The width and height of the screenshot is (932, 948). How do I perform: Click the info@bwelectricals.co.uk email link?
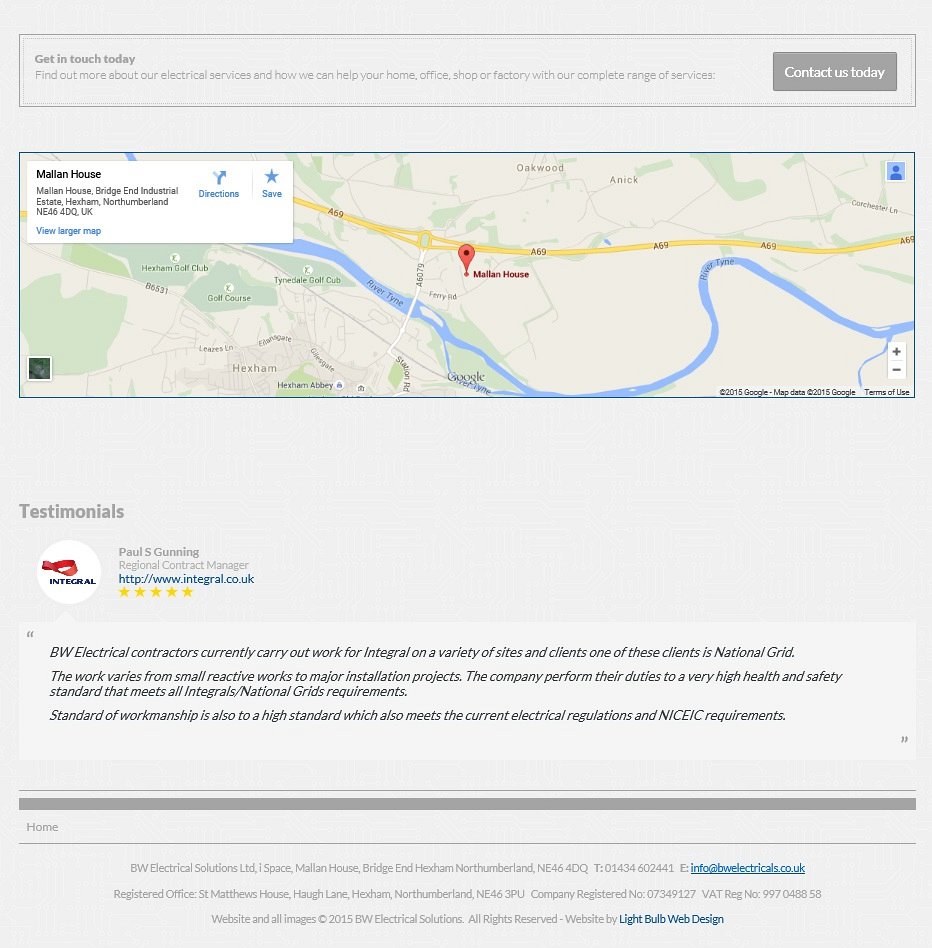click(x=748, y=868)
